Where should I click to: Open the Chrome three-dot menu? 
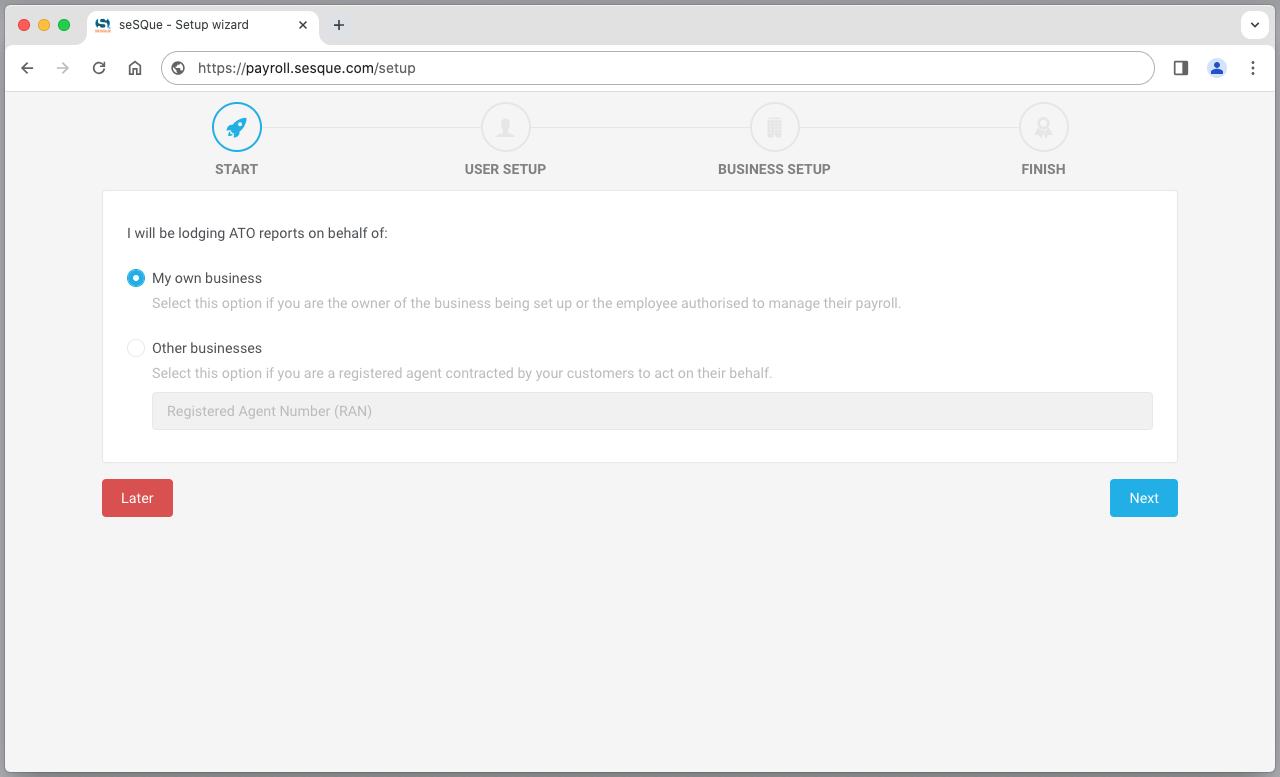pos(1253,68)
